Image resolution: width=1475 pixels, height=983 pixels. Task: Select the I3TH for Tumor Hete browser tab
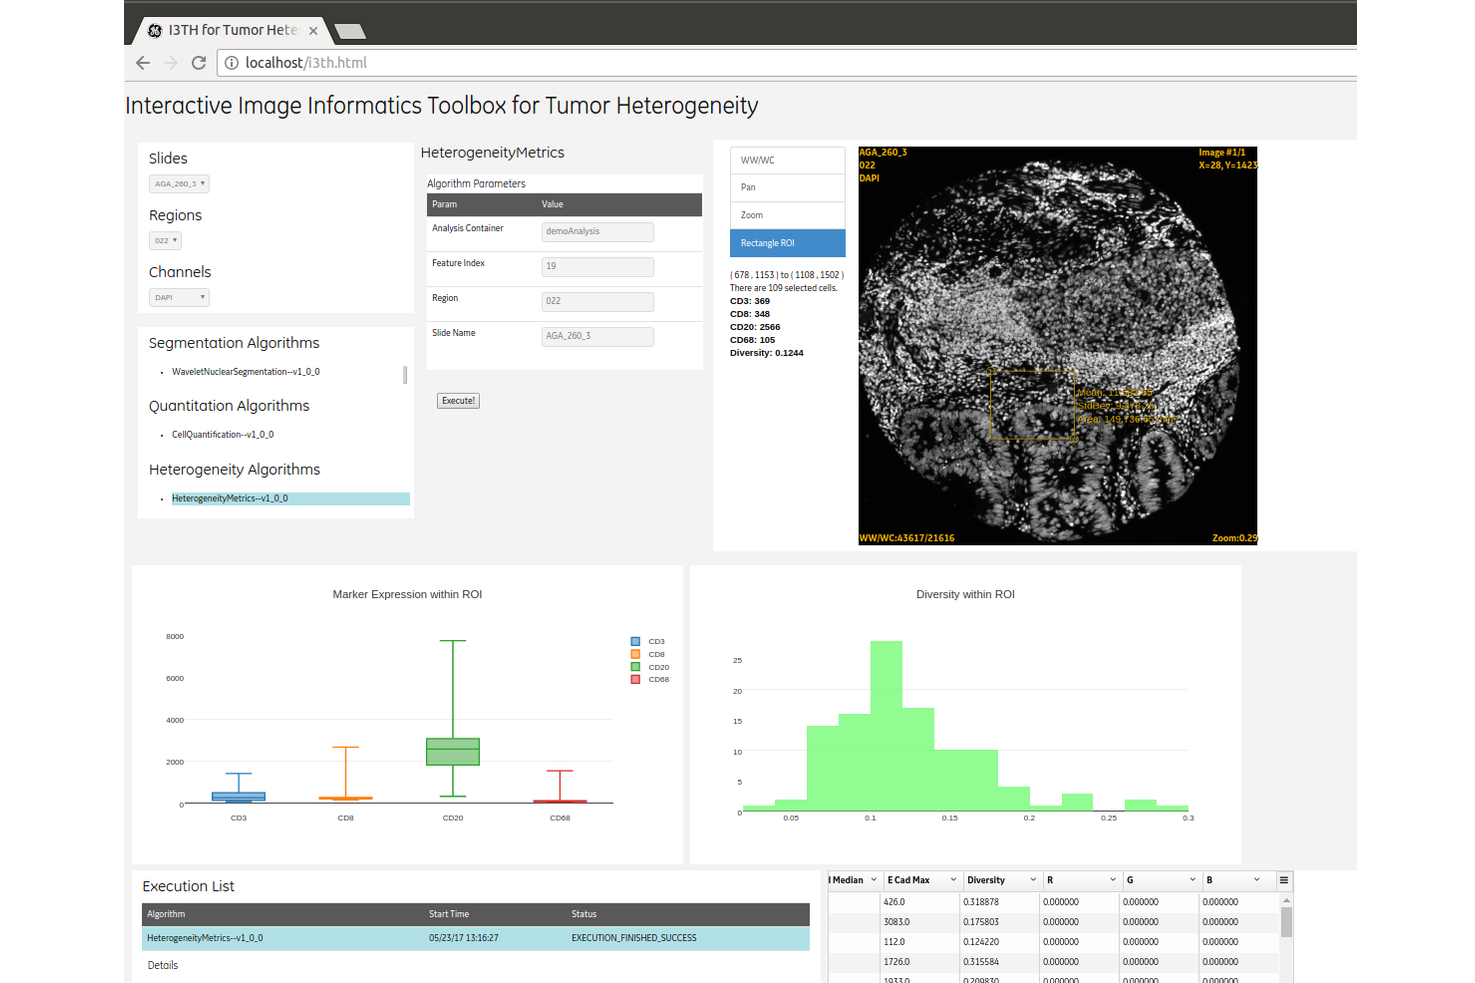[x=232, y=31]
